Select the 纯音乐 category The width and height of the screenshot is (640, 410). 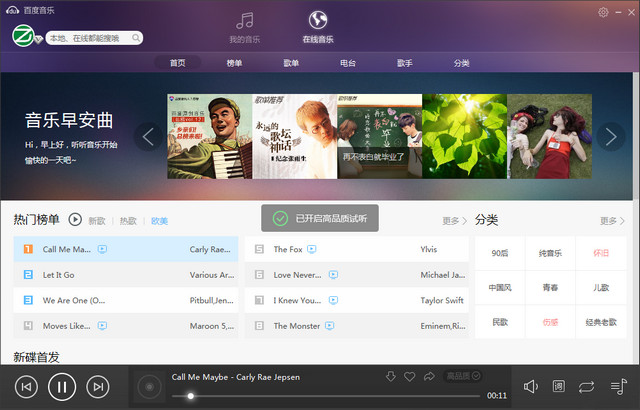[551, 253]
